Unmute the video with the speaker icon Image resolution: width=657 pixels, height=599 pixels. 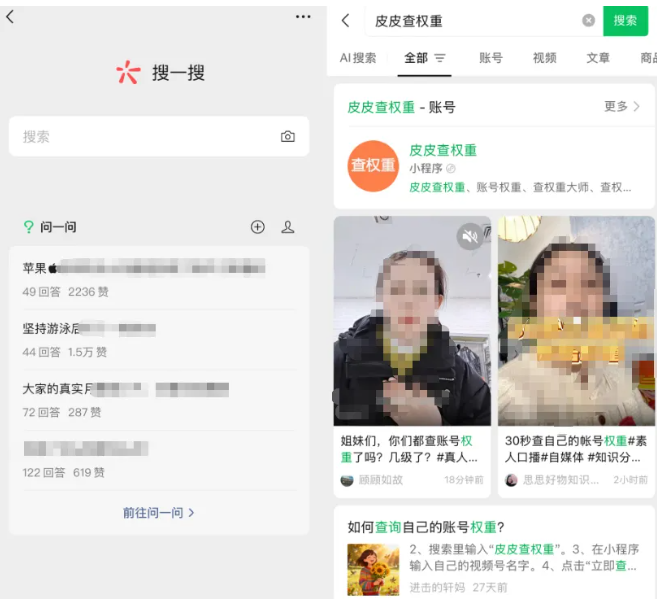[470, 237]
